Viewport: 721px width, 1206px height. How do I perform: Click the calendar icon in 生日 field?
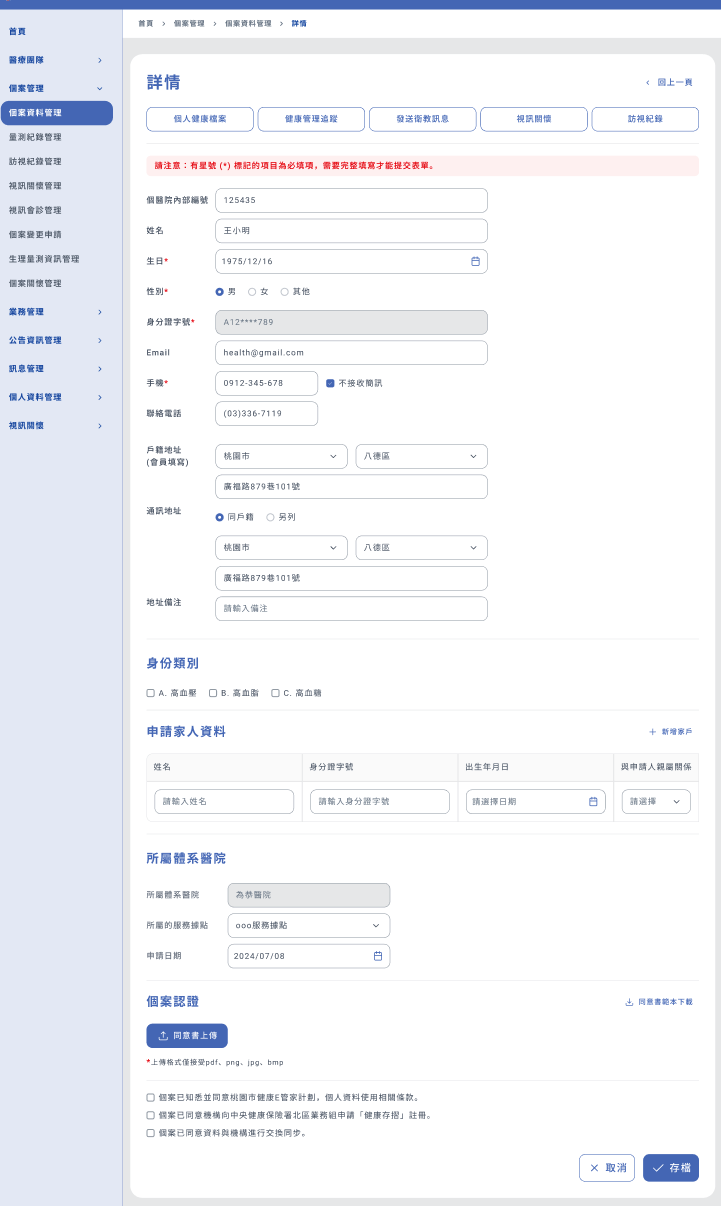pos(476,261)
